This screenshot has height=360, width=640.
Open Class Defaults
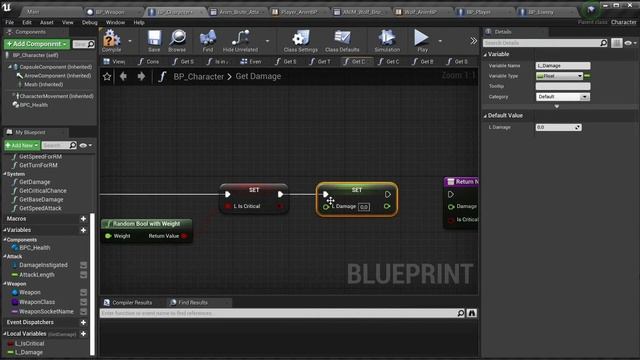point(342,41)
